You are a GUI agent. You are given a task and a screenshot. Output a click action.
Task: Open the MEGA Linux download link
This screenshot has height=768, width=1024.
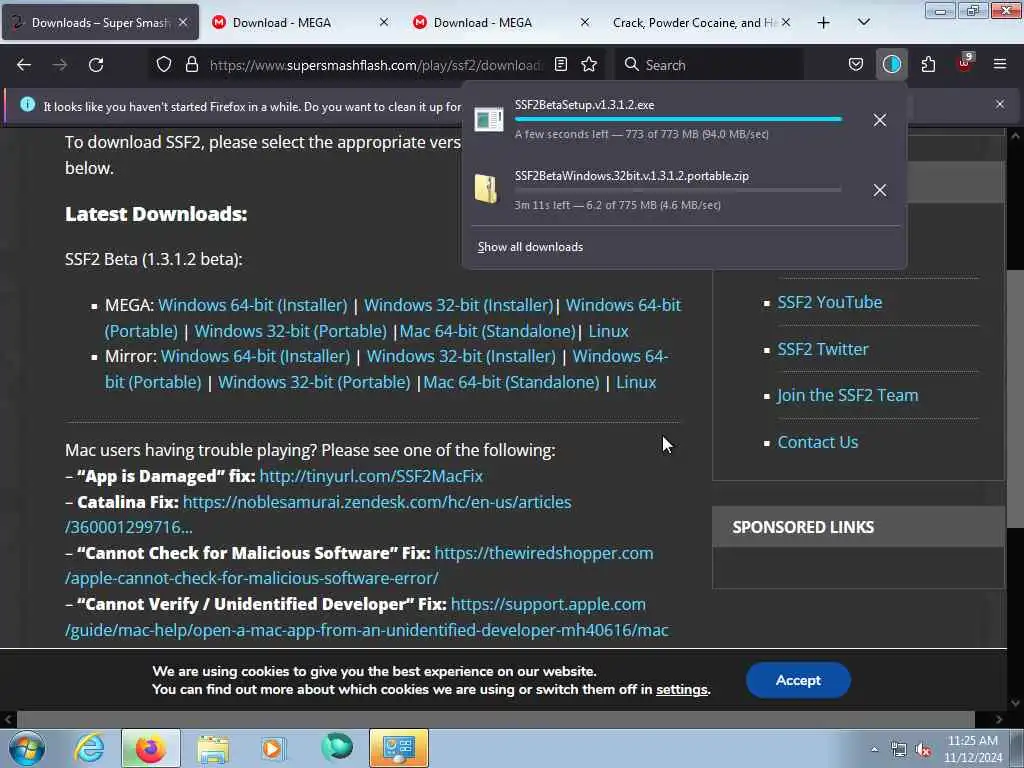608,331
